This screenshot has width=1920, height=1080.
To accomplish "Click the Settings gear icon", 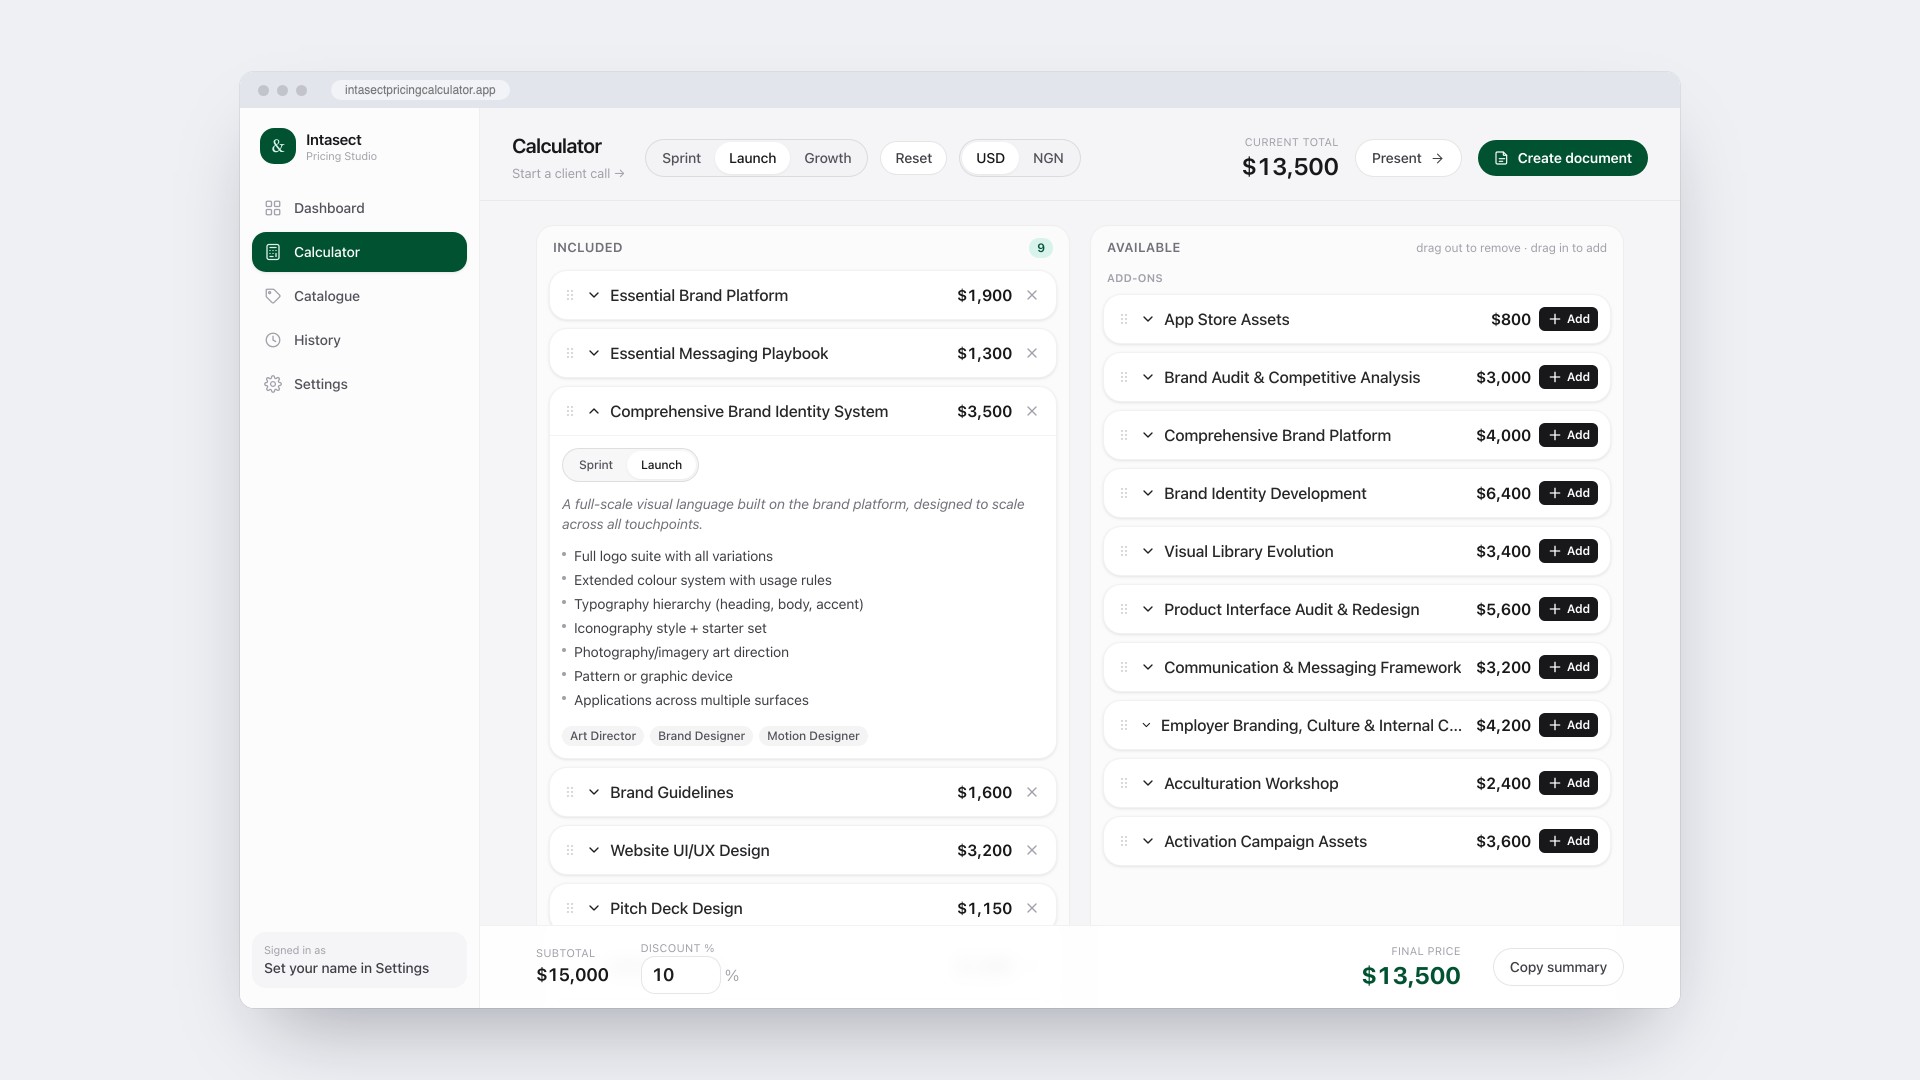I will point(273,384).
